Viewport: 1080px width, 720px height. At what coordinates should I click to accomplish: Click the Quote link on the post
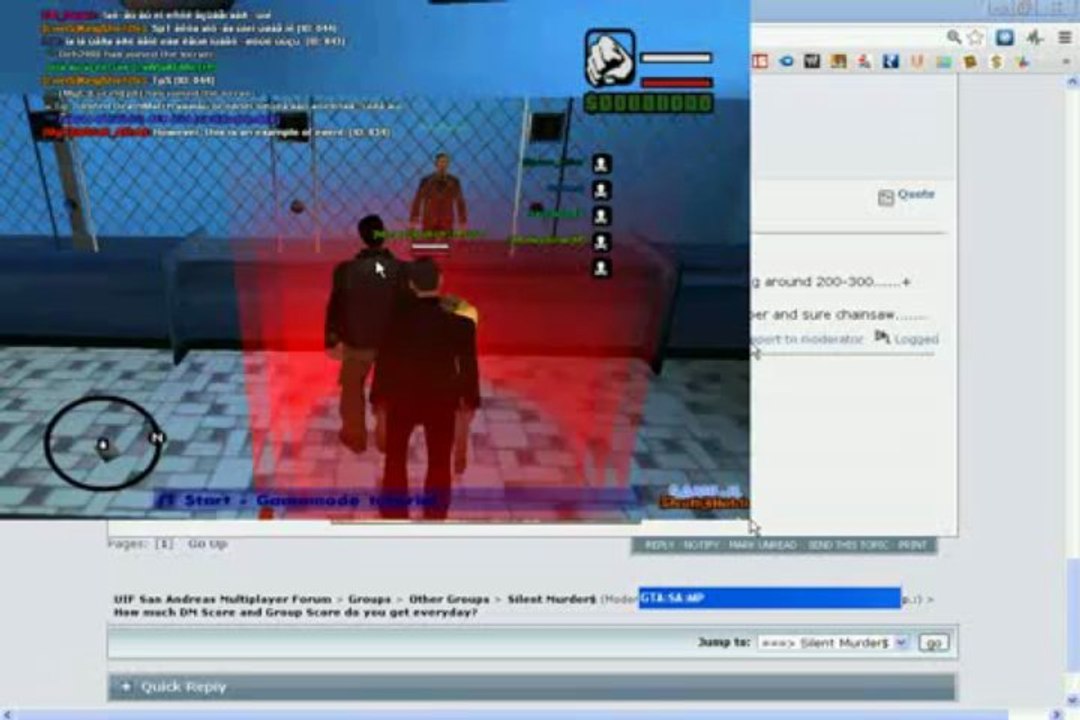(x=916, y=194)
